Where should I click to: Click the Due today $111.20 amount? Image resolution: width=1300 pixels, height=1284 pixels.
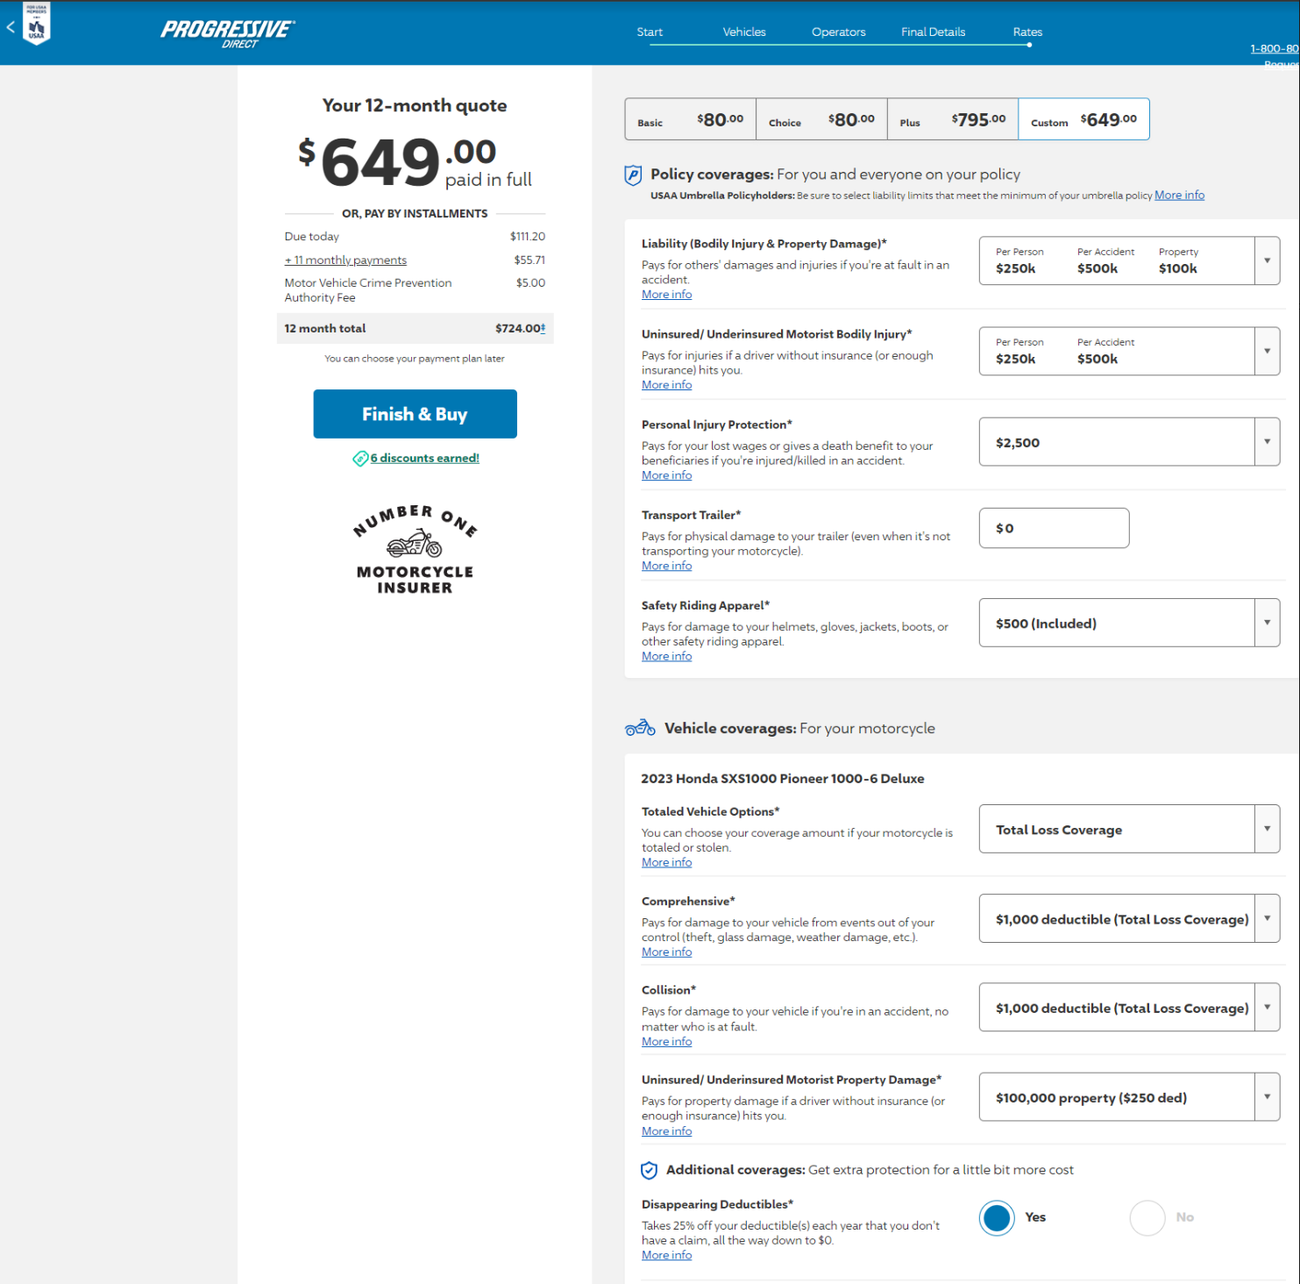click(x=527, y=237)
